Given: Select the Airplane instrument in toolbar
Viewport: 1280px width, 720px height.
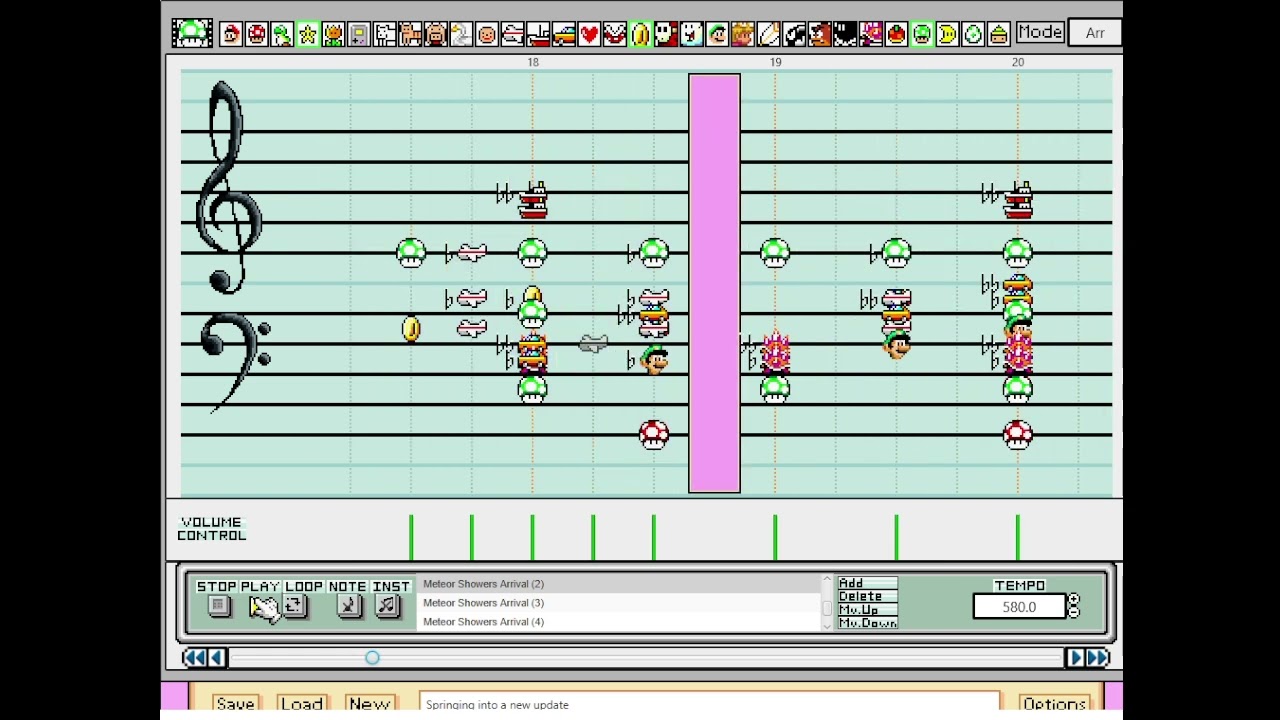Looking at the screenshot, I should pos(512,34).
